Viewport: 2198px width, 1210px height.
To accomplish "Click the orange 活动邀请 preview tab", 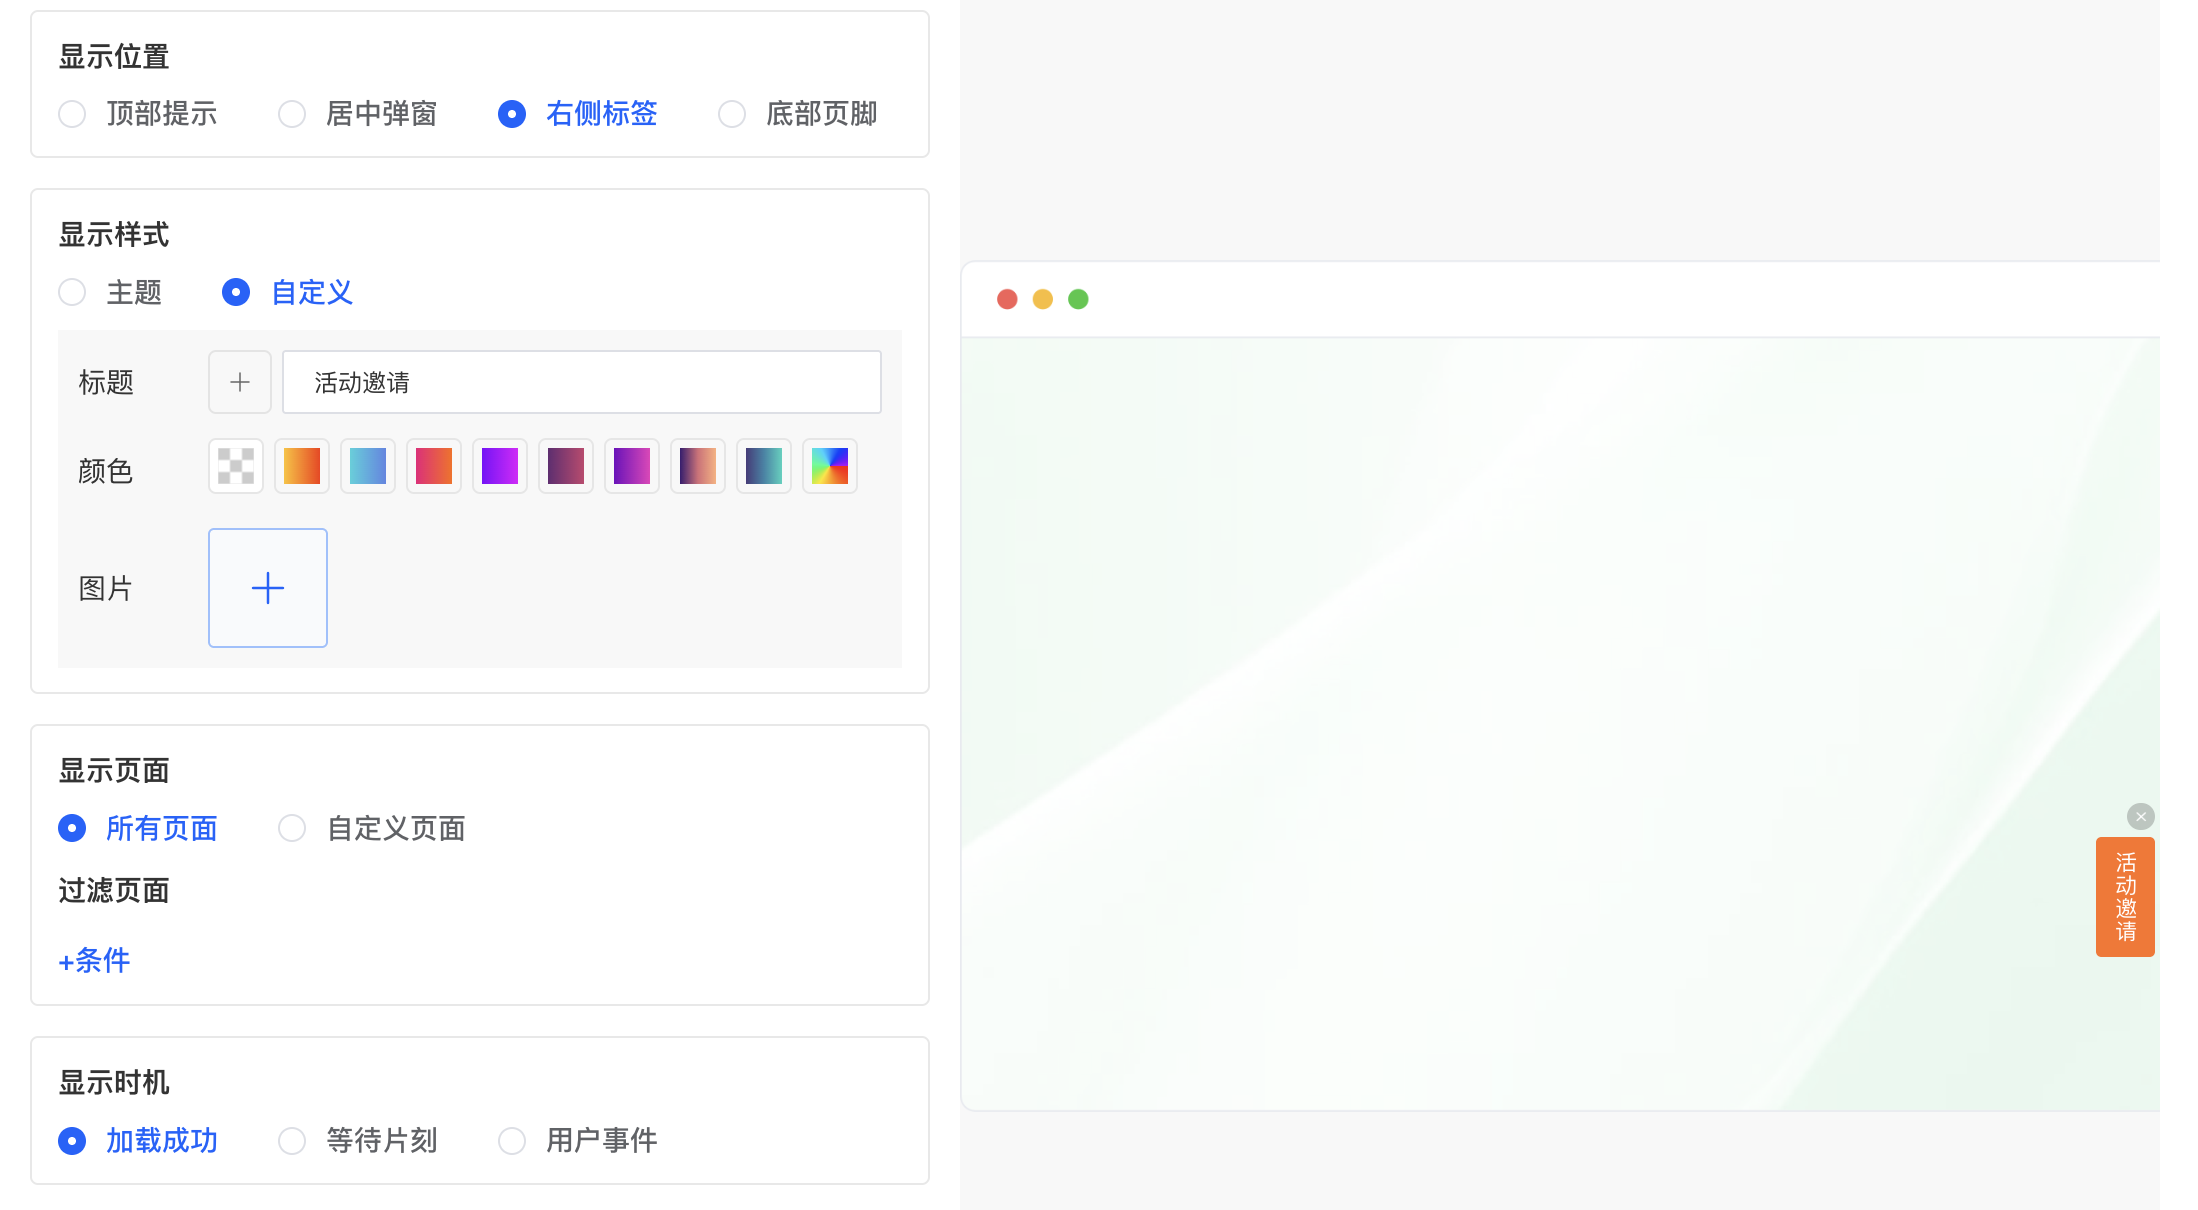I will coord(2125,897).
